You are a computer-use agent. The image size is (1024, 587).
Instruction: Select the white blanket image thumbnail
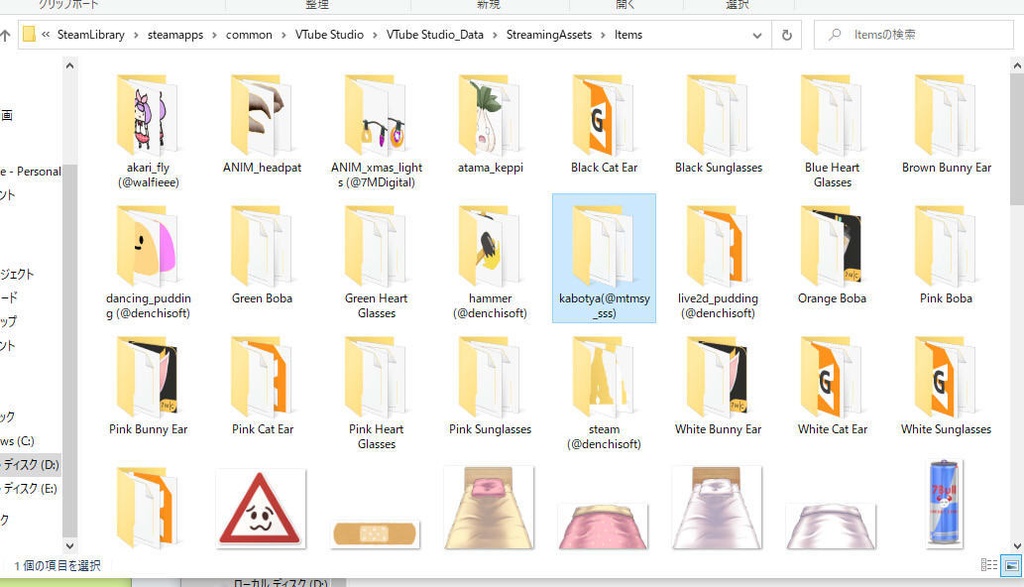[x=831, y=526]
